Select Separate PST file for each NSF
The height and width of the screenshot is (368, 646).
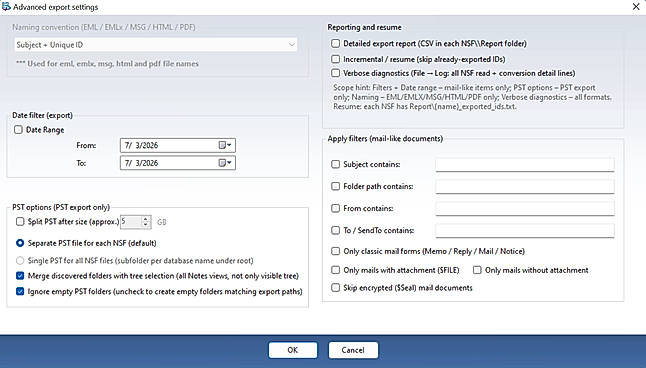(x=20, y=243)
